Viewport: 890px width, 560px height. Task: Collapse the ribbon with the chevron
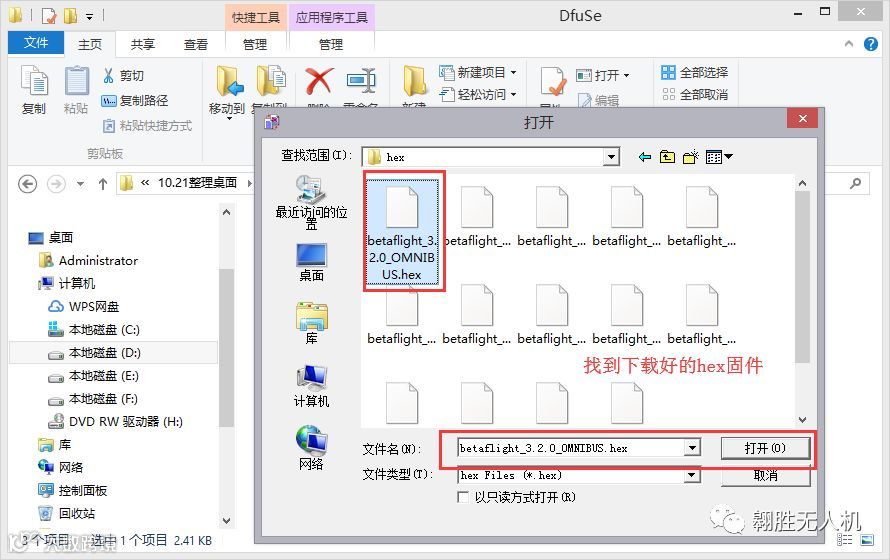coord(849,44)
